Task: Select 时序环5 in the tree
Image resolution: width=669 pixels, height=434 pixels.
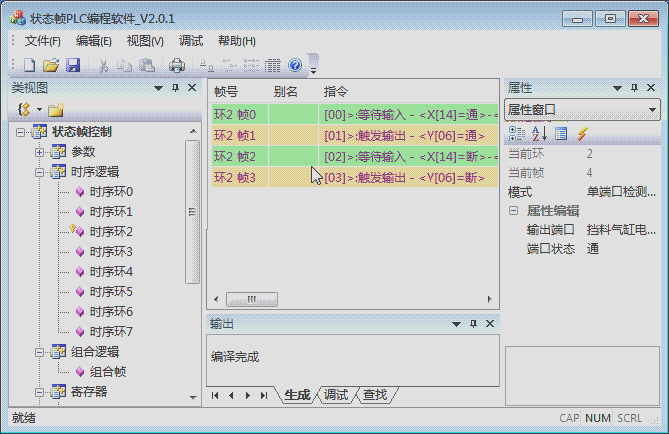Action: tap(111, 292)
